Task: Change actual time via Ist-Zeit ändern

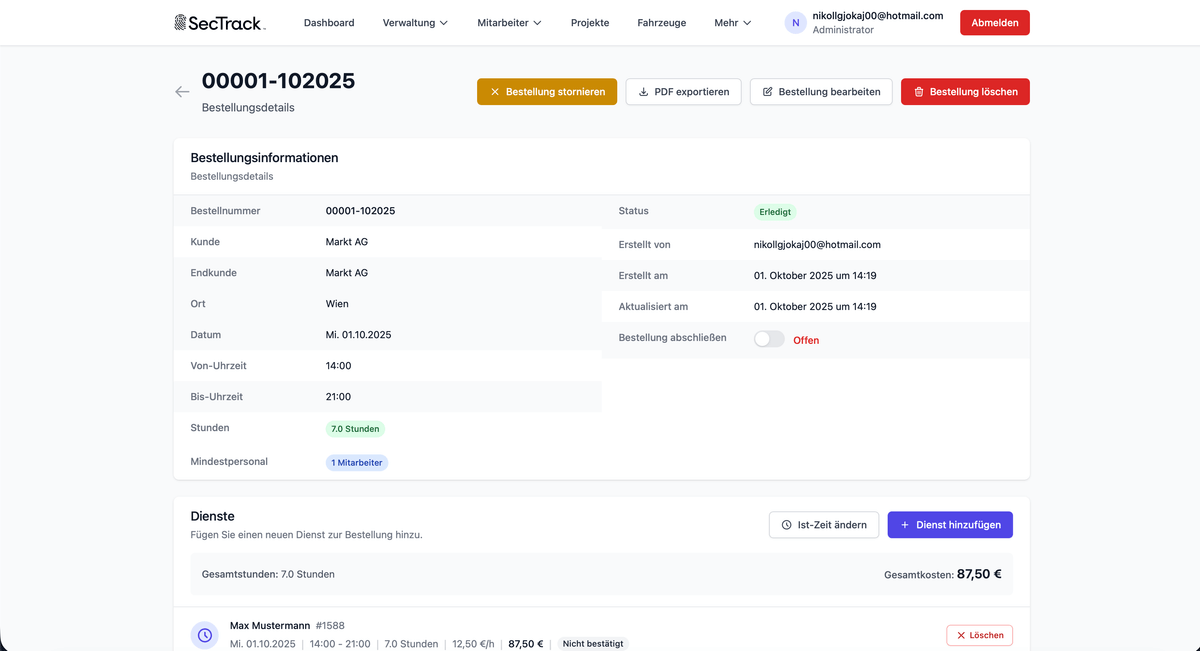Action: click(824, 525)
